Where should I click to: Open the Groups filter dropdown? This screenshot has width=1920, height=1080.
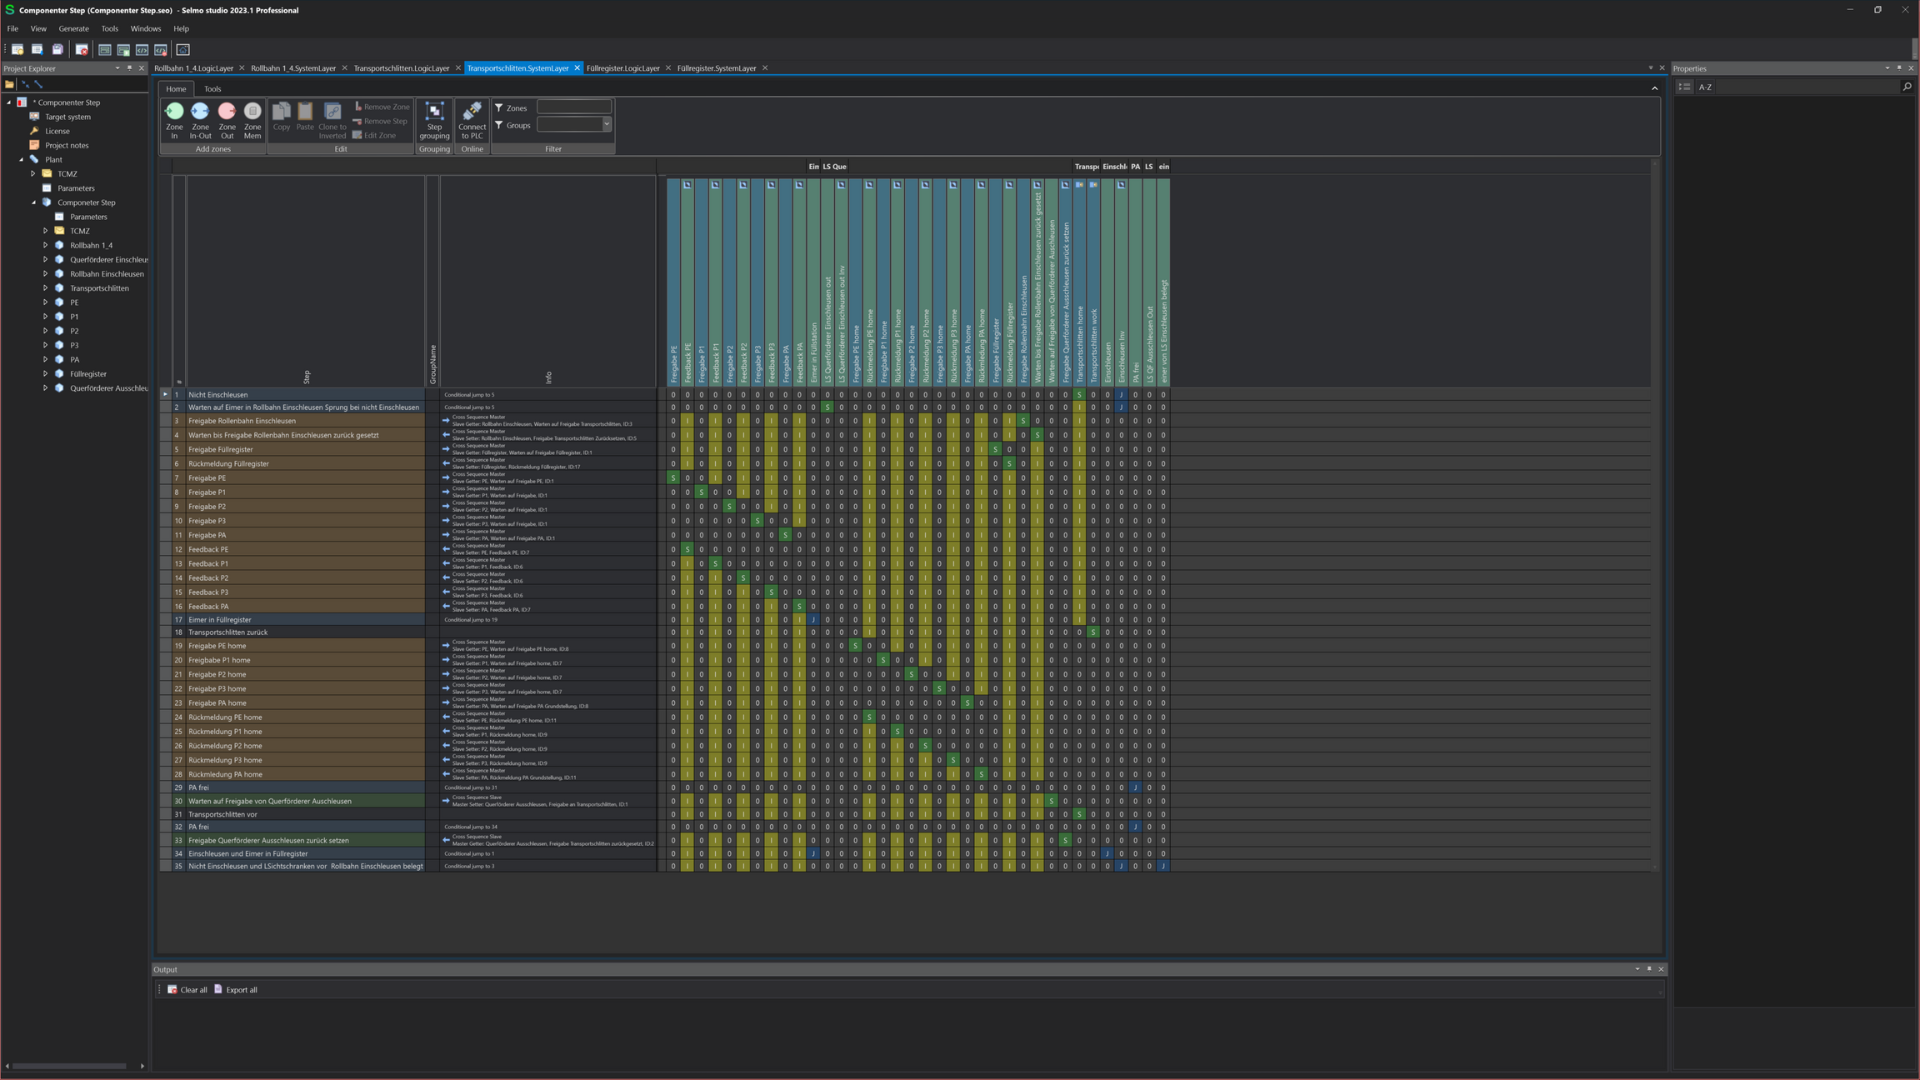[606, 125]
